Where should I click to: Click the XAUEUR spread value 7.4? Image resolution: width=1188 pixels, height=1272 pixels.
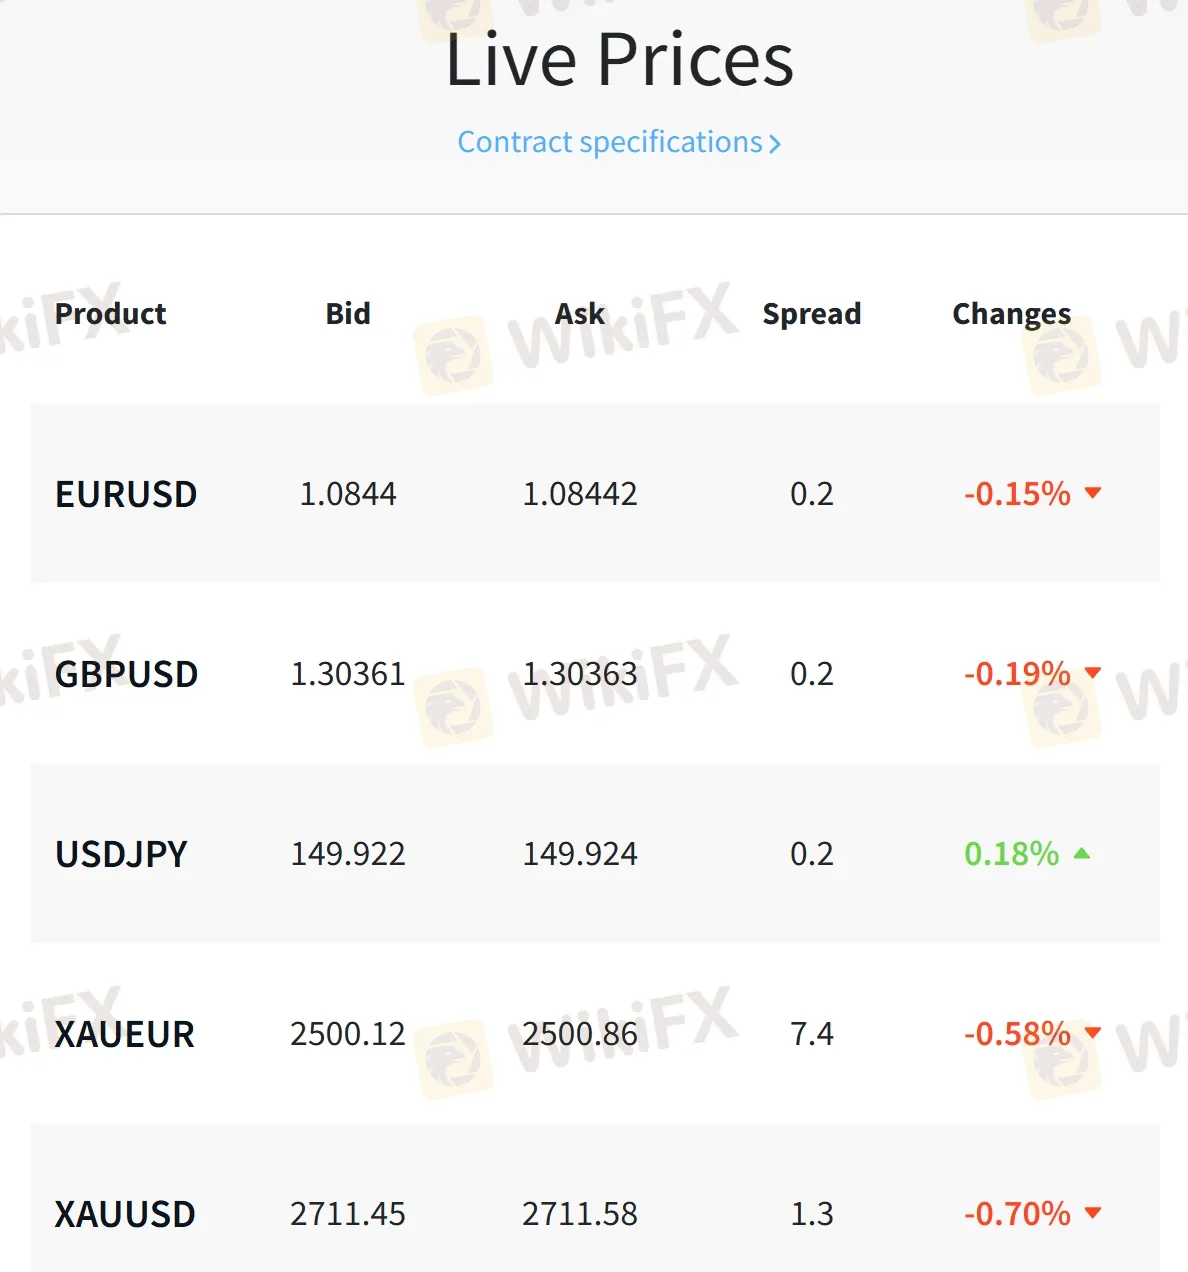(x=811, y=1034)
